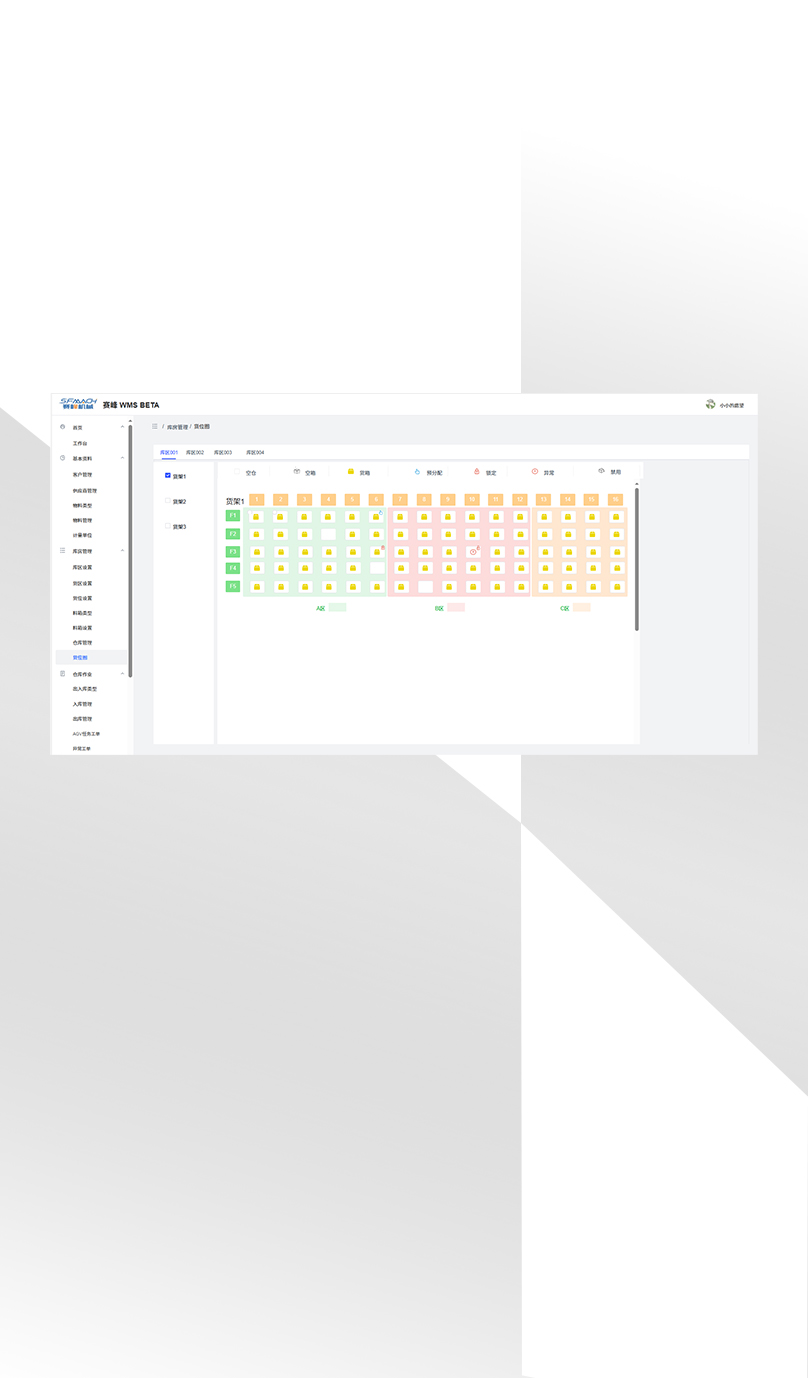Check the 货架2 checkbox
Image resolution: width=808 pixels, height=1378 pixels.
pyautogui.click(x=168, y=501)
